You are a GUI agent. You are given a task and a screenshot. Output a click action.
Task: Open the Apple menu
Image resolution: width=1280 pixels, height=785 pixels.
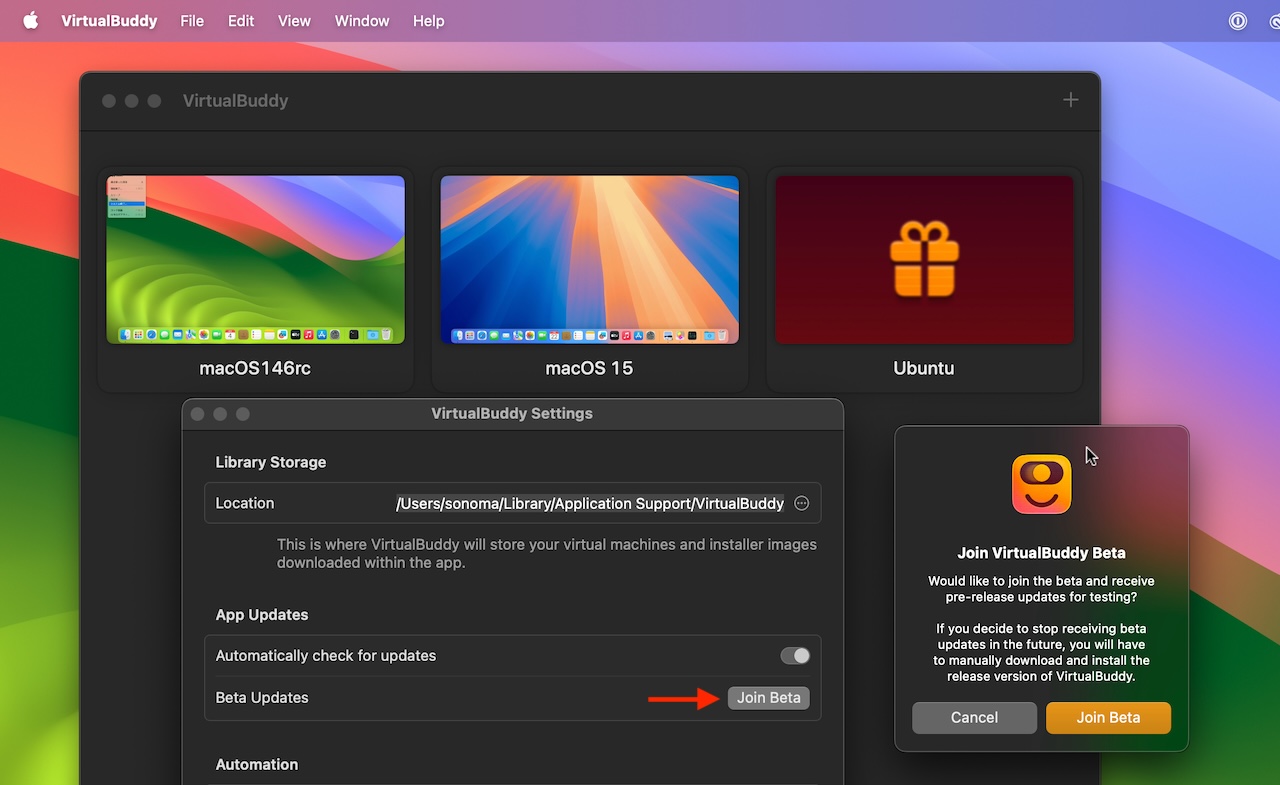point(31,21)
